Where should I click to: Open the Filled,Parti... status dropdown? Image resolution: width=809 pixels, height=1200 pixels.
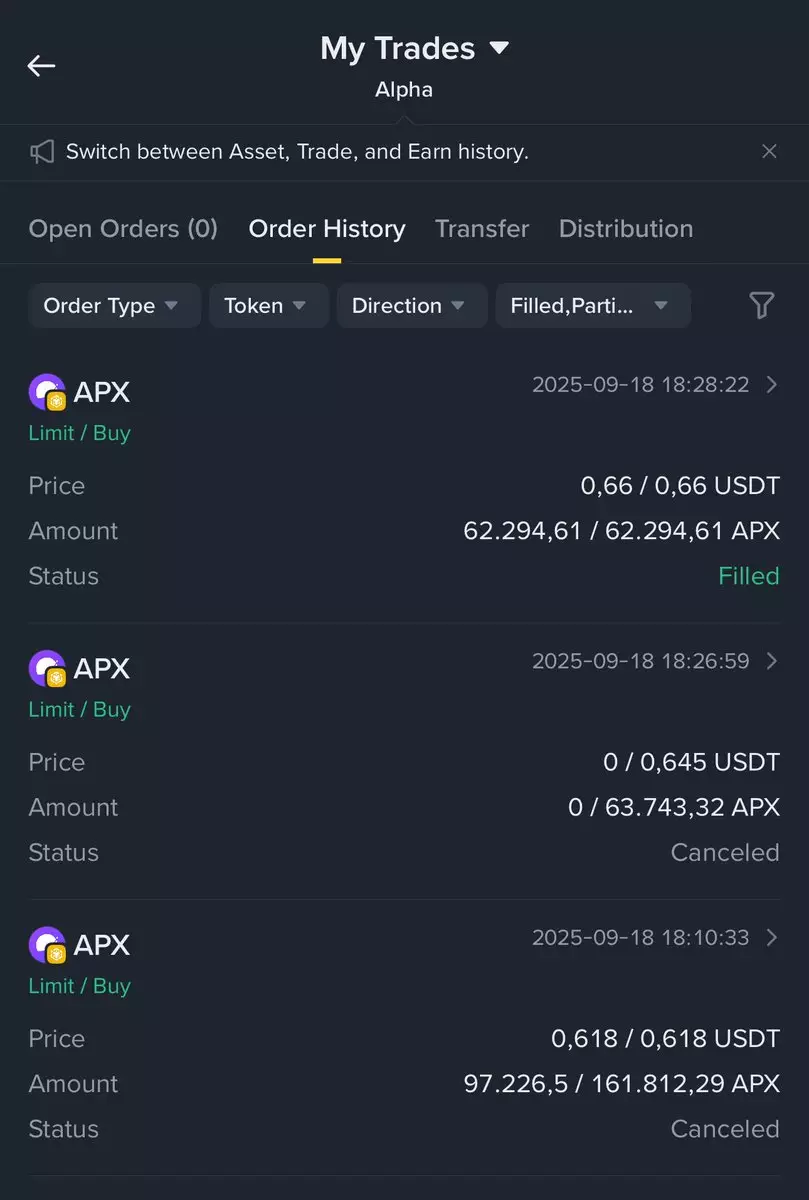click(x=593, y=306)
